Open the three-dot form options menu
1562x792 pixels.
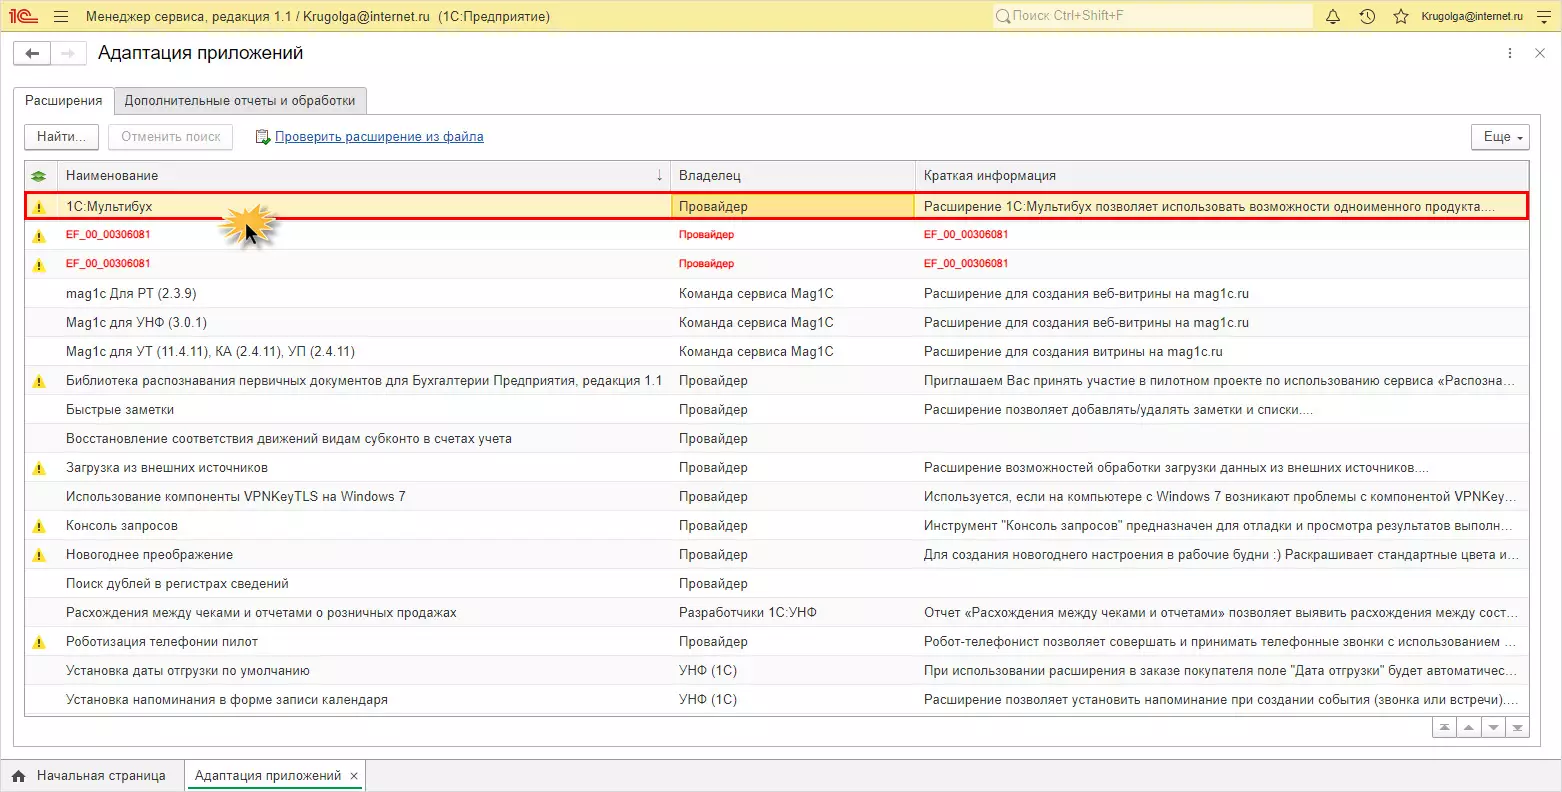click(x=1510, y=53)
